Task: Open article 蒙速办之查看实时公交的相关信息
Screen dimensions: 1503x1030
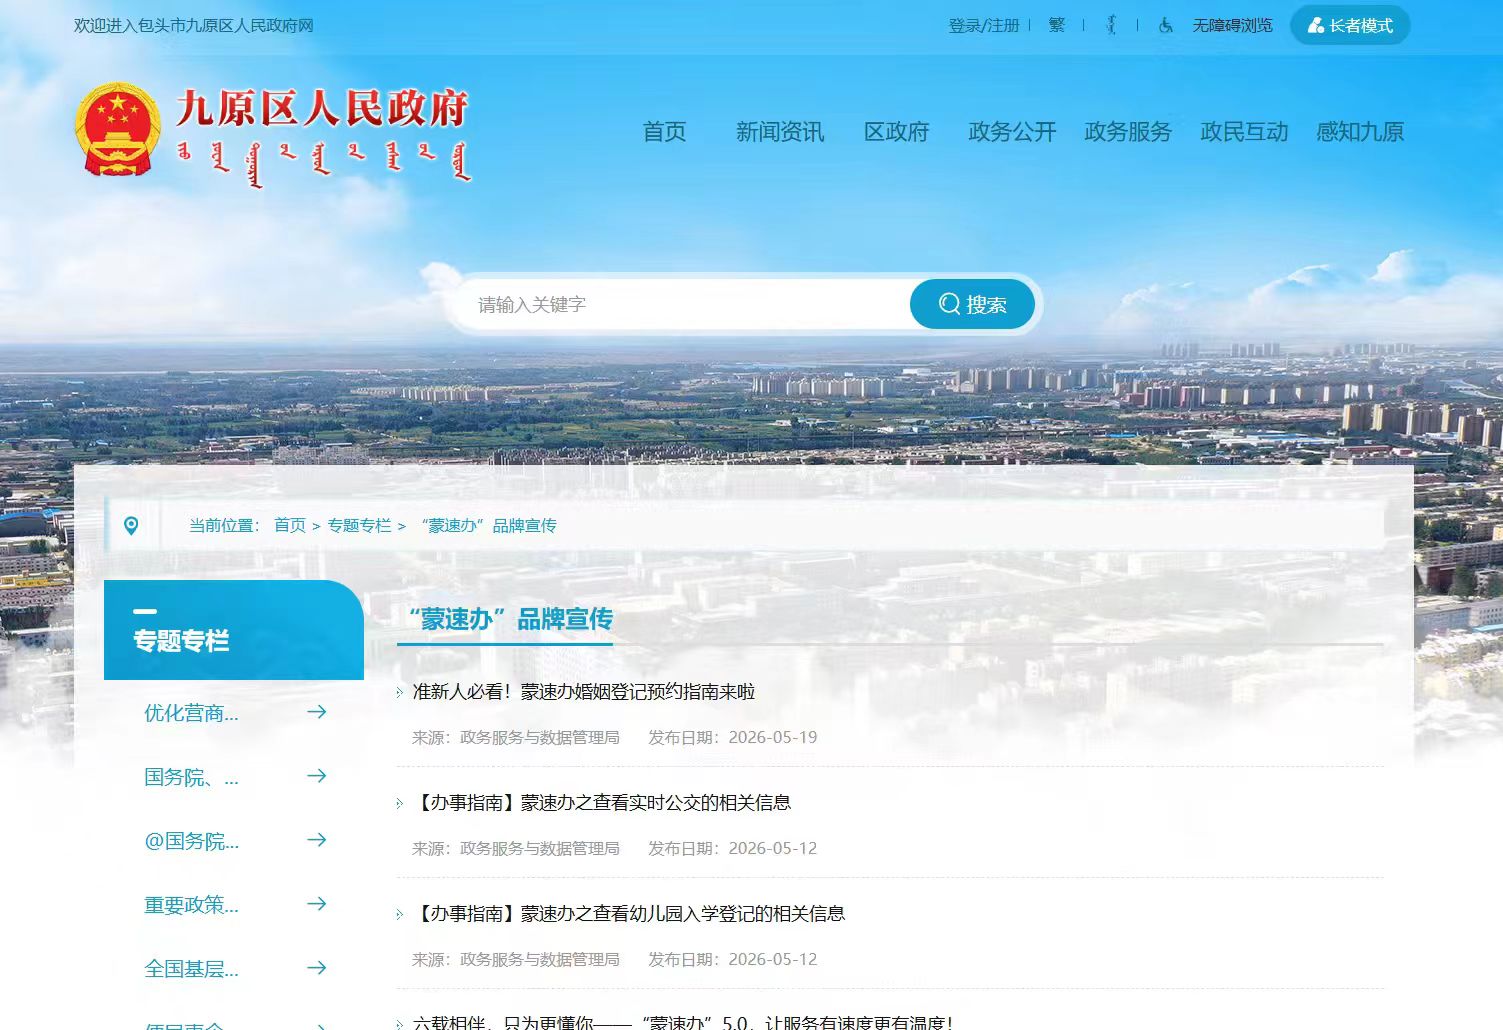Action: 601,803
